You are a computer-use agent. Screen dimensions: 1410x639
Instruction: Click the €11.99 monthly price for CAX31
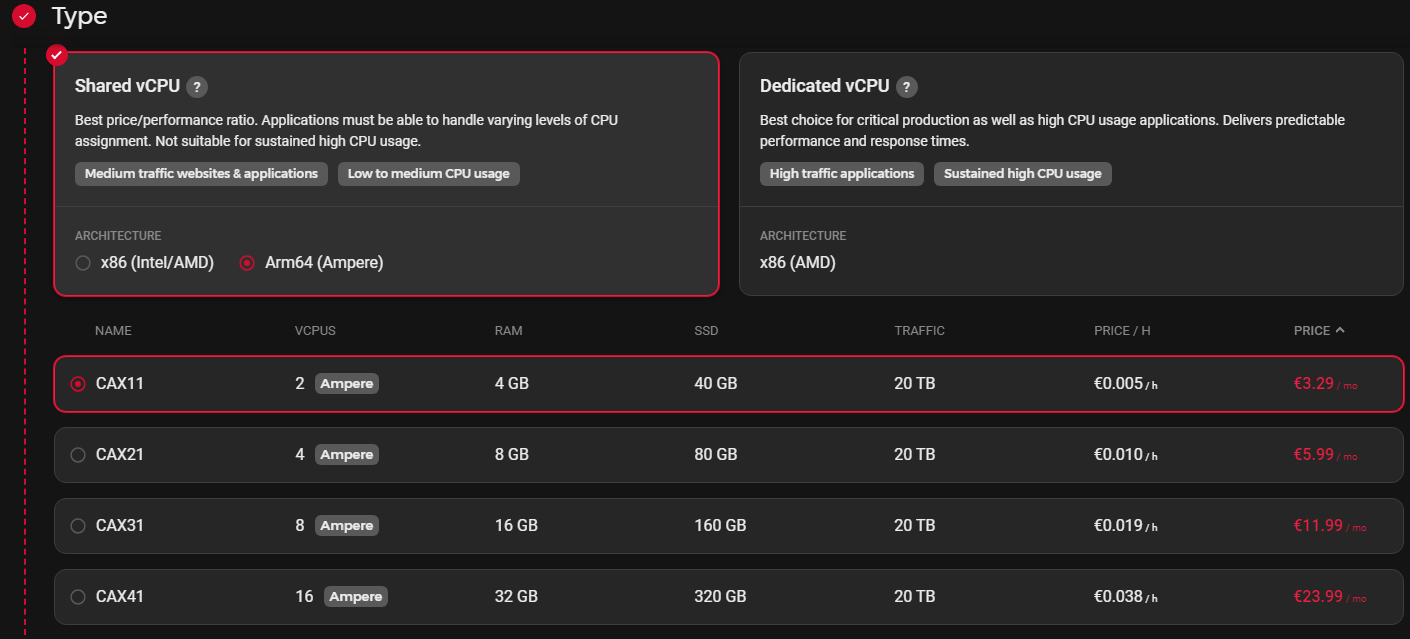point(1318,525)
